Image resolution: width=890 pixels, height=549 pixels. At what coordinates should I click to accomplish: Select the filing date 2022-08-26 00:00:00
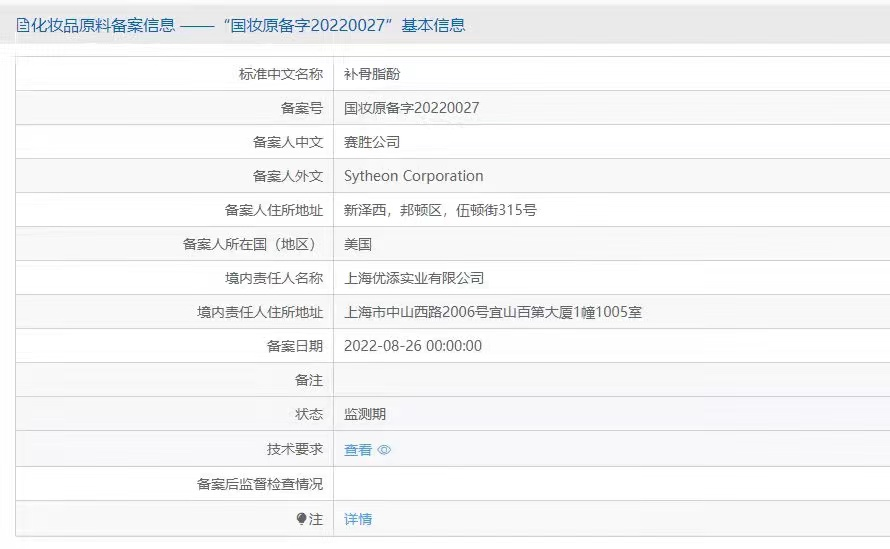[412, 346]
